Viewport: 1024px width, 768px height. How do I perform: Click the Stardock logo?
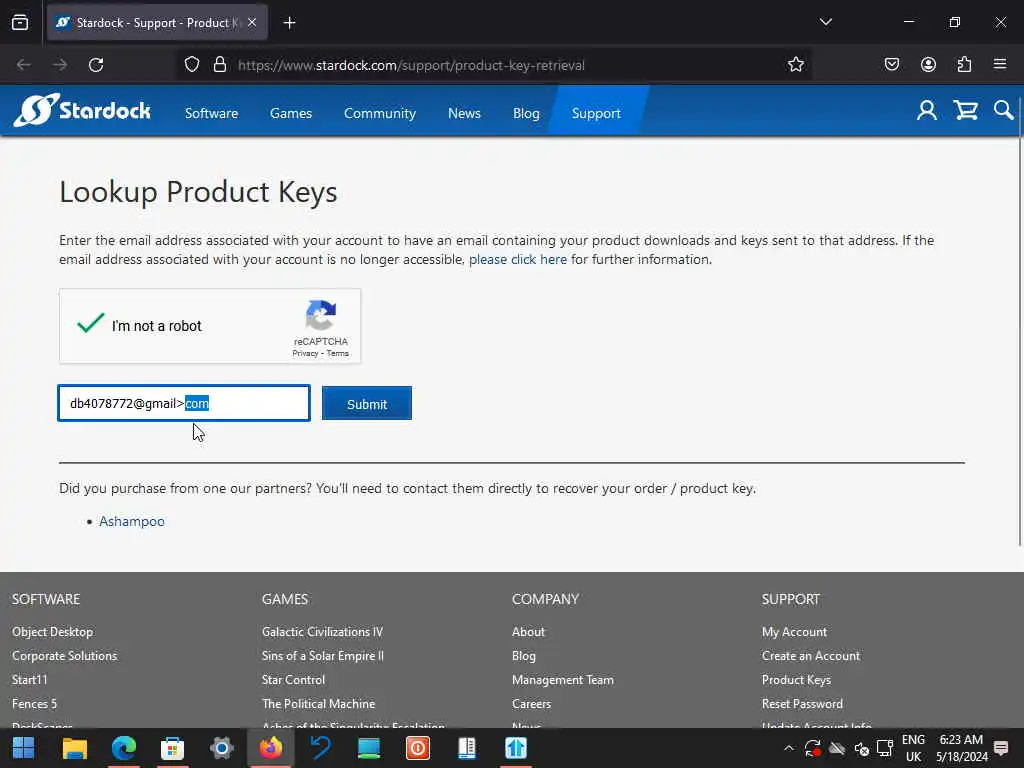82,110
